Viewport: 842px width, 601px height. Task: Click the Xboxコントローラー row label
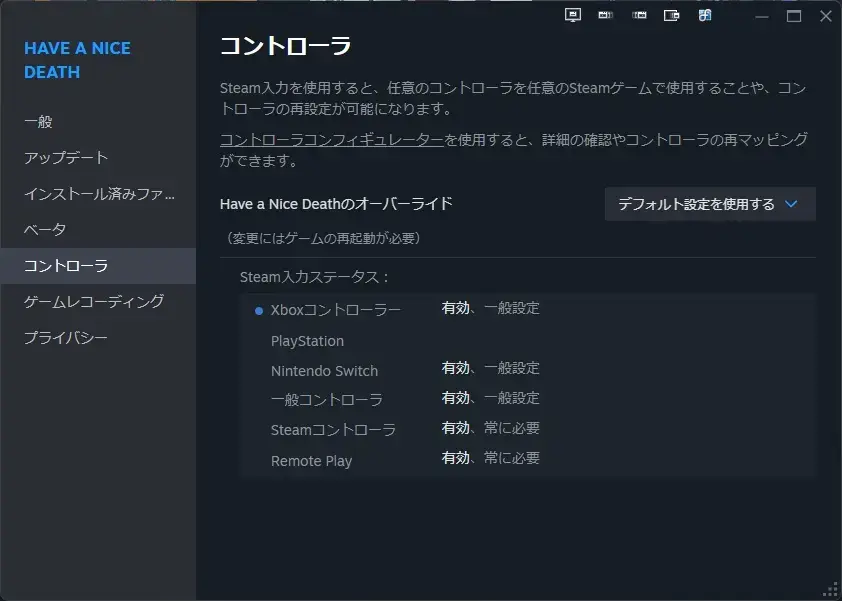[336, 310]
